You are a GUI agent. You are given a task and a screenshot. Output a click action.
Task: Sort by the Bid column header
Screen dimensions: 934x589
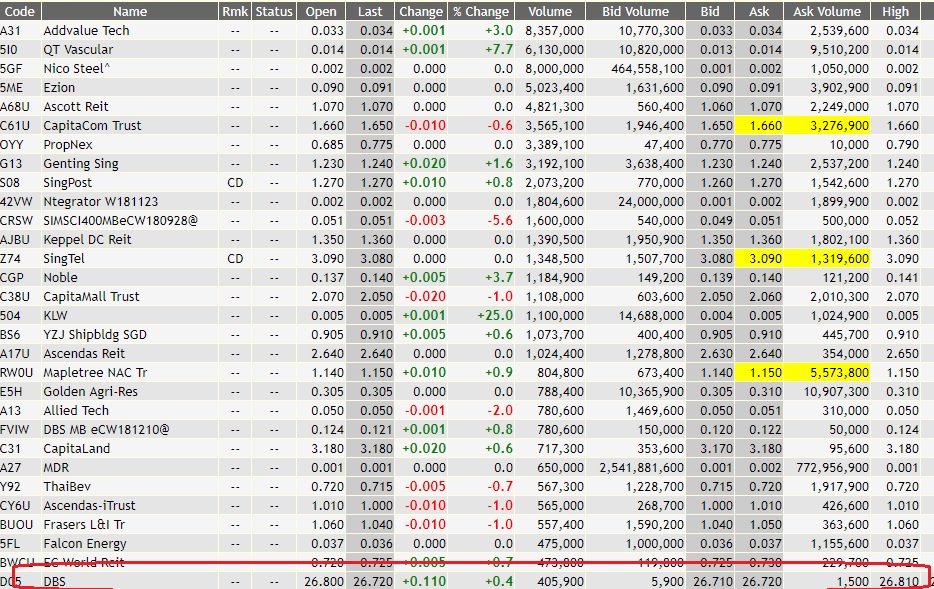tap(710, 11)
